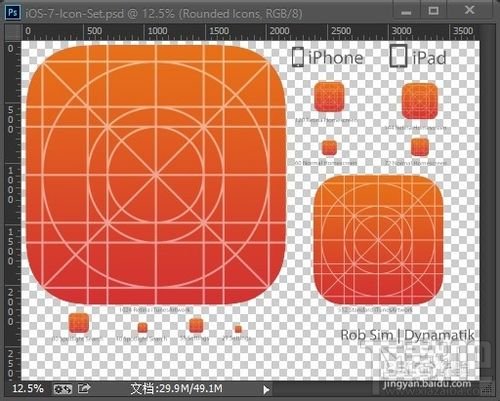Maximize the document window

tap(433, 11)
